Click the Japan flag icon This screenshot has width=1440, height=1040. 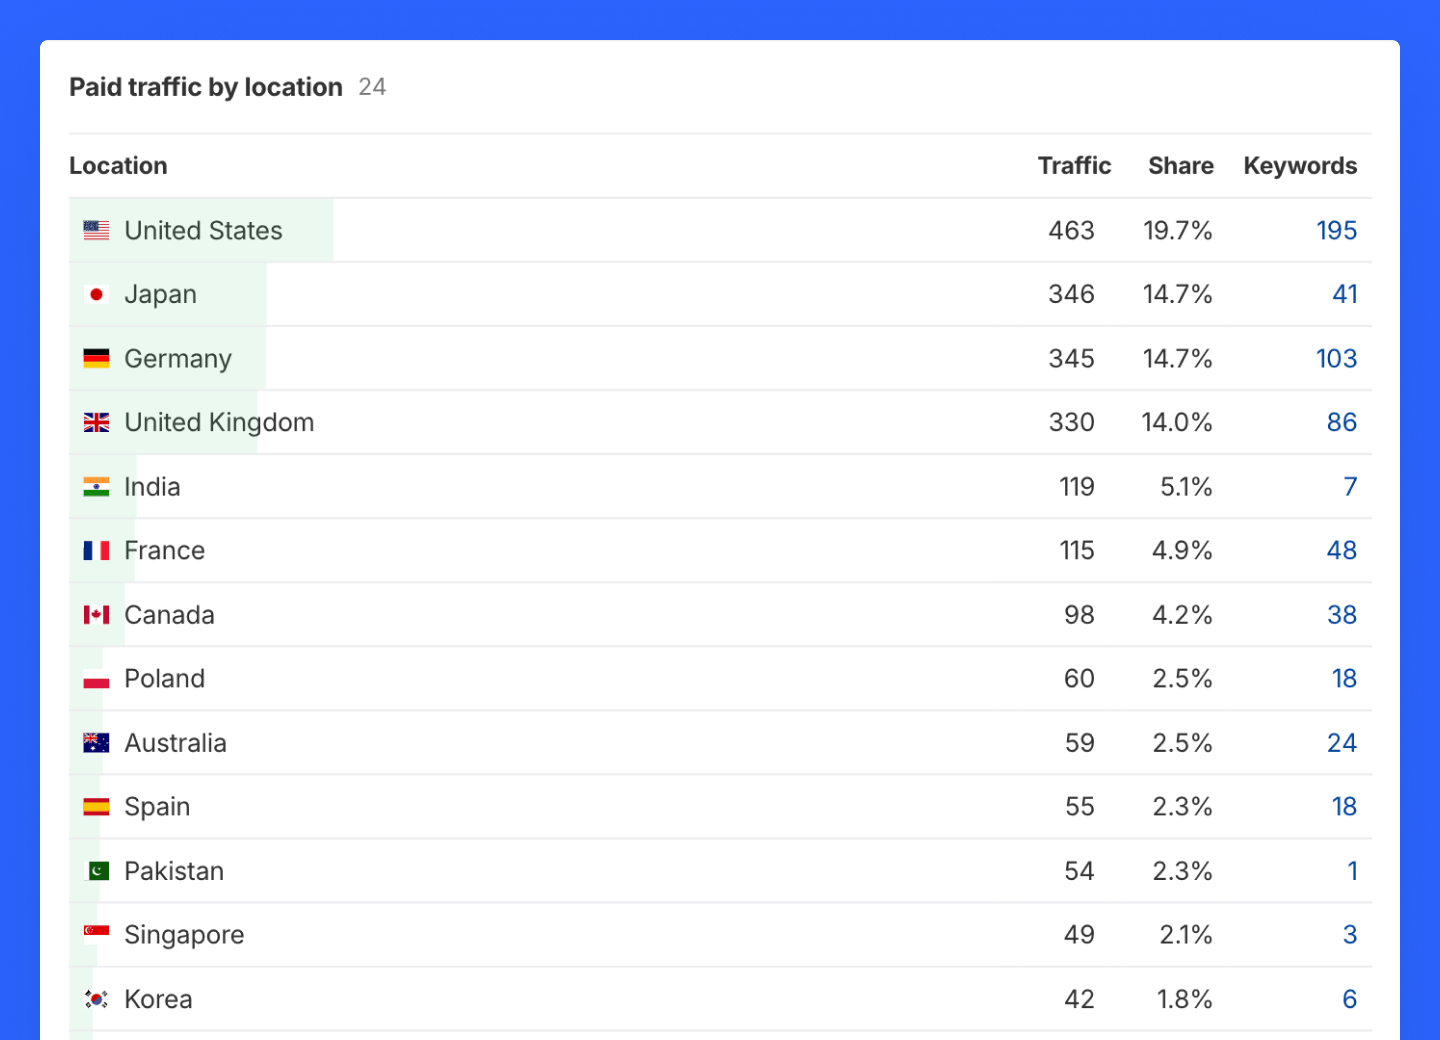coord(96,295)
